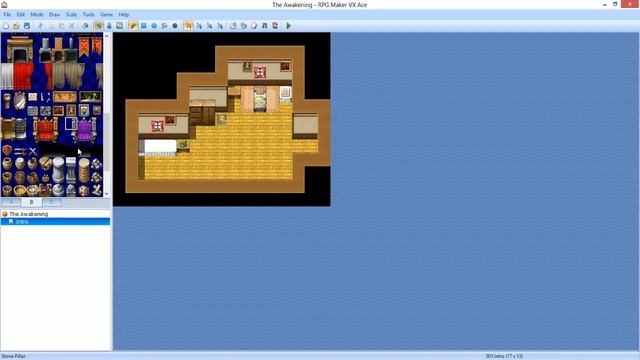Image resolution: width=640 pixels, height=360 pixels.
Task: Click tileset palette scrollbar down arrow
Action: pos(107,194)
